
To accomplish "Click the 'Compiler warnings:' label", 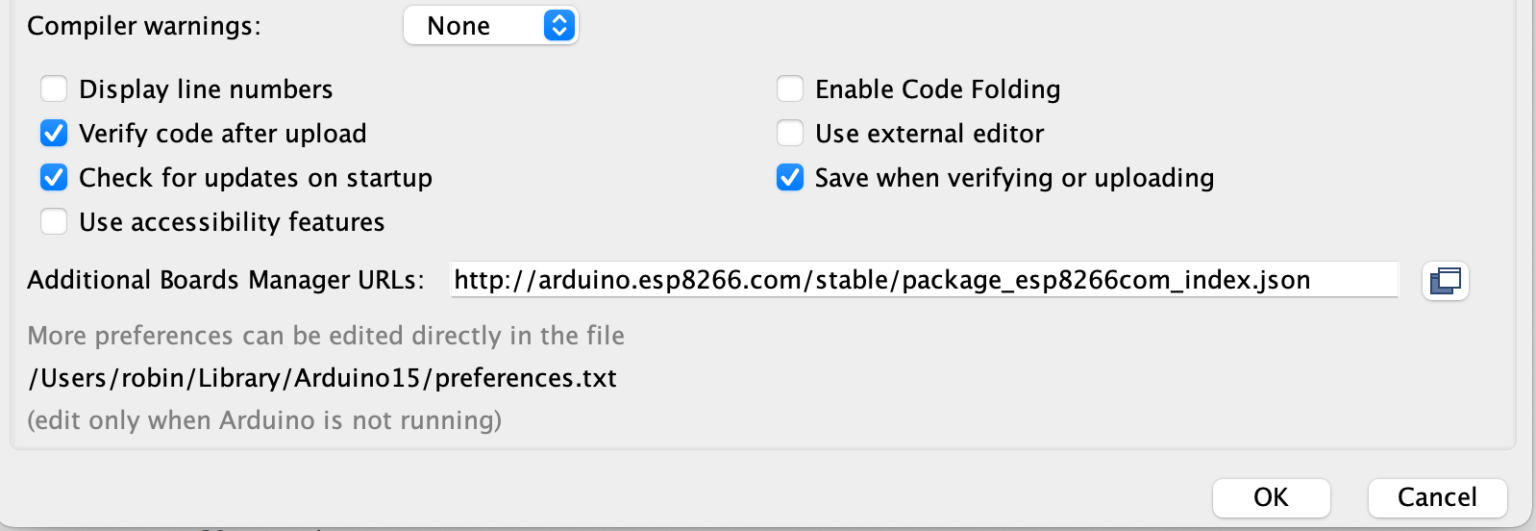I will tap(144, 26).
